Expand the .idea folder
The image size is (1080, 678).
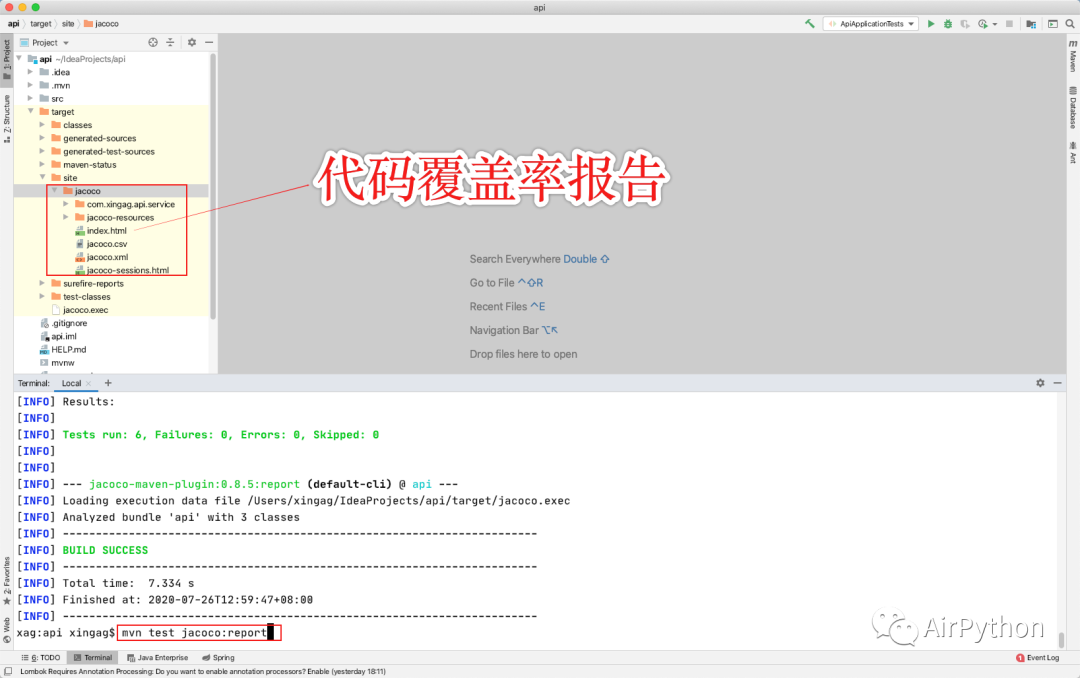click(x=30, y=72)
